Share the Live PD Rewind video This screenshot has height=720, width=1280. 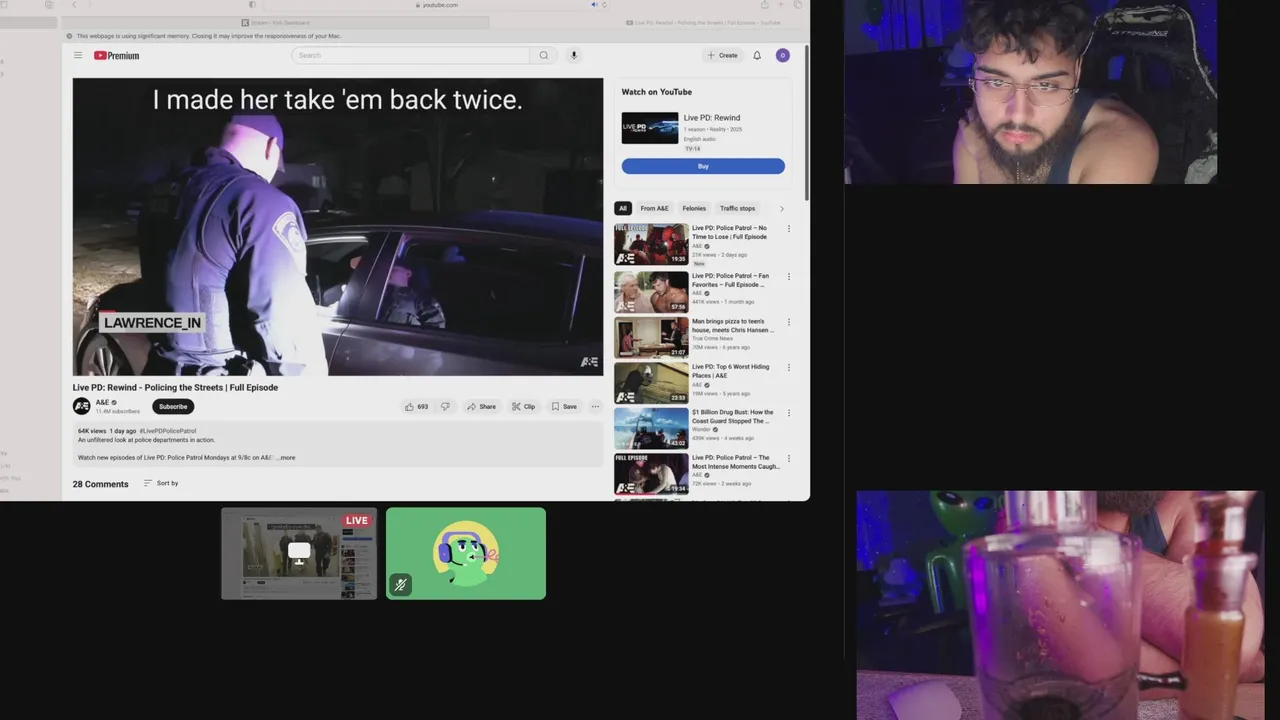[481, 406]
